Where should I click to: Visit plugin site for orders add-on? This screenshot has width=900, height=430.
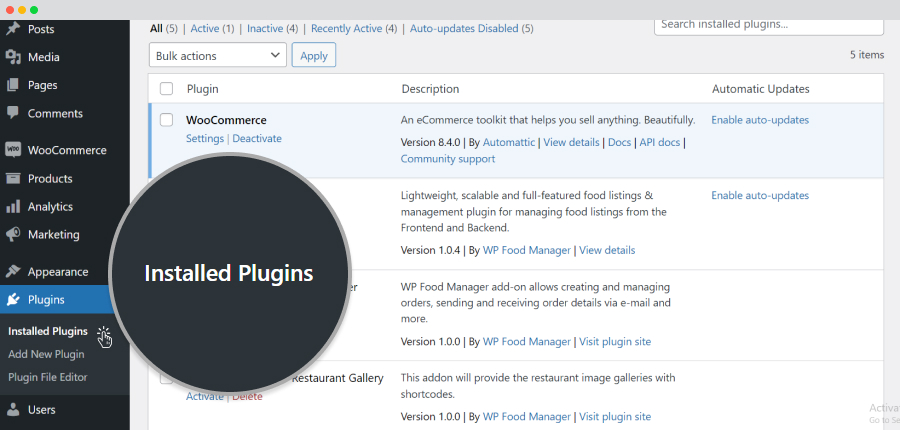(615, 342)
